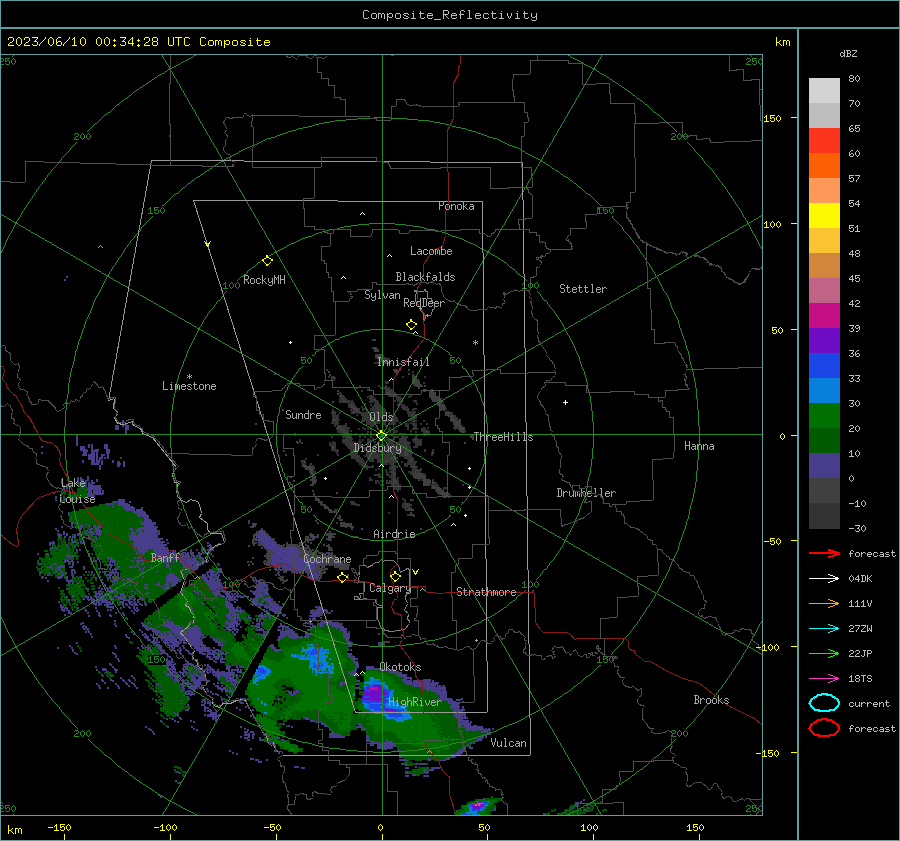The image size is (900, 841).
Task: Click the Innisfail label
Action: (x=403, y=362)
